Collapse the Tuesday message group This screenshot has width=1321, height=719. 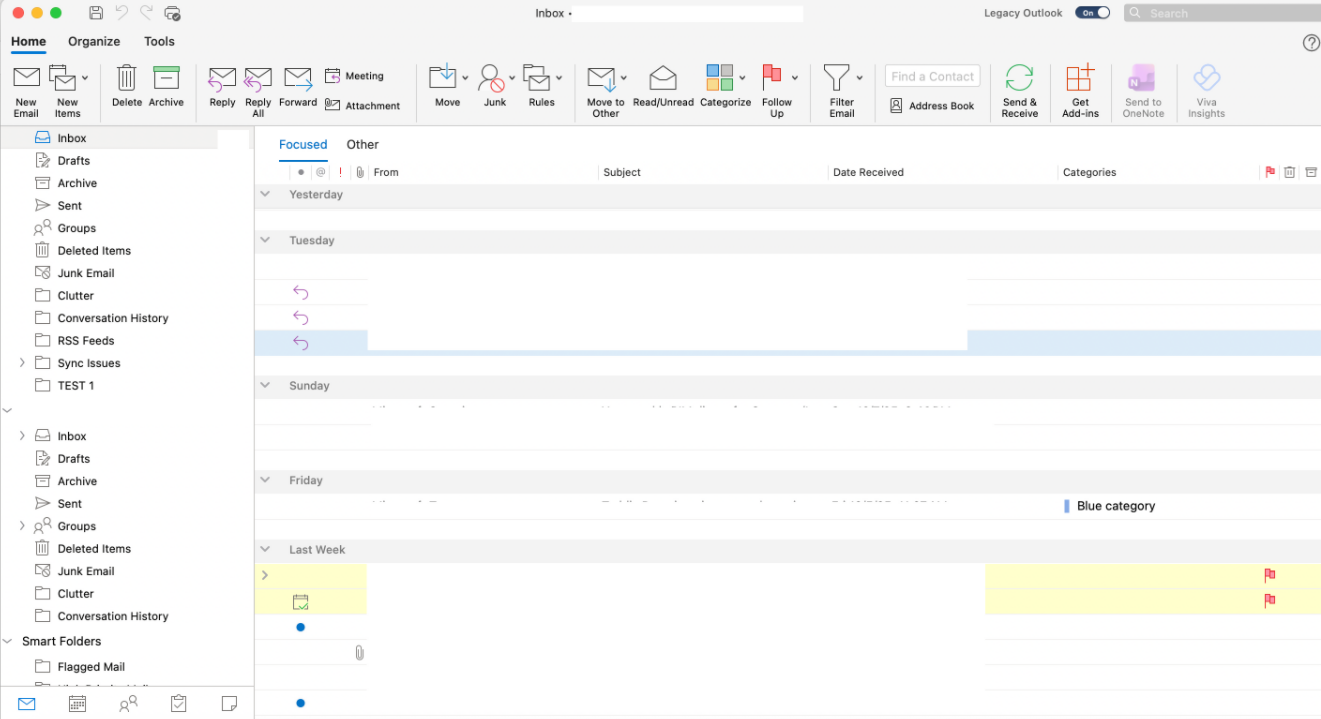[x=265, y=240]
